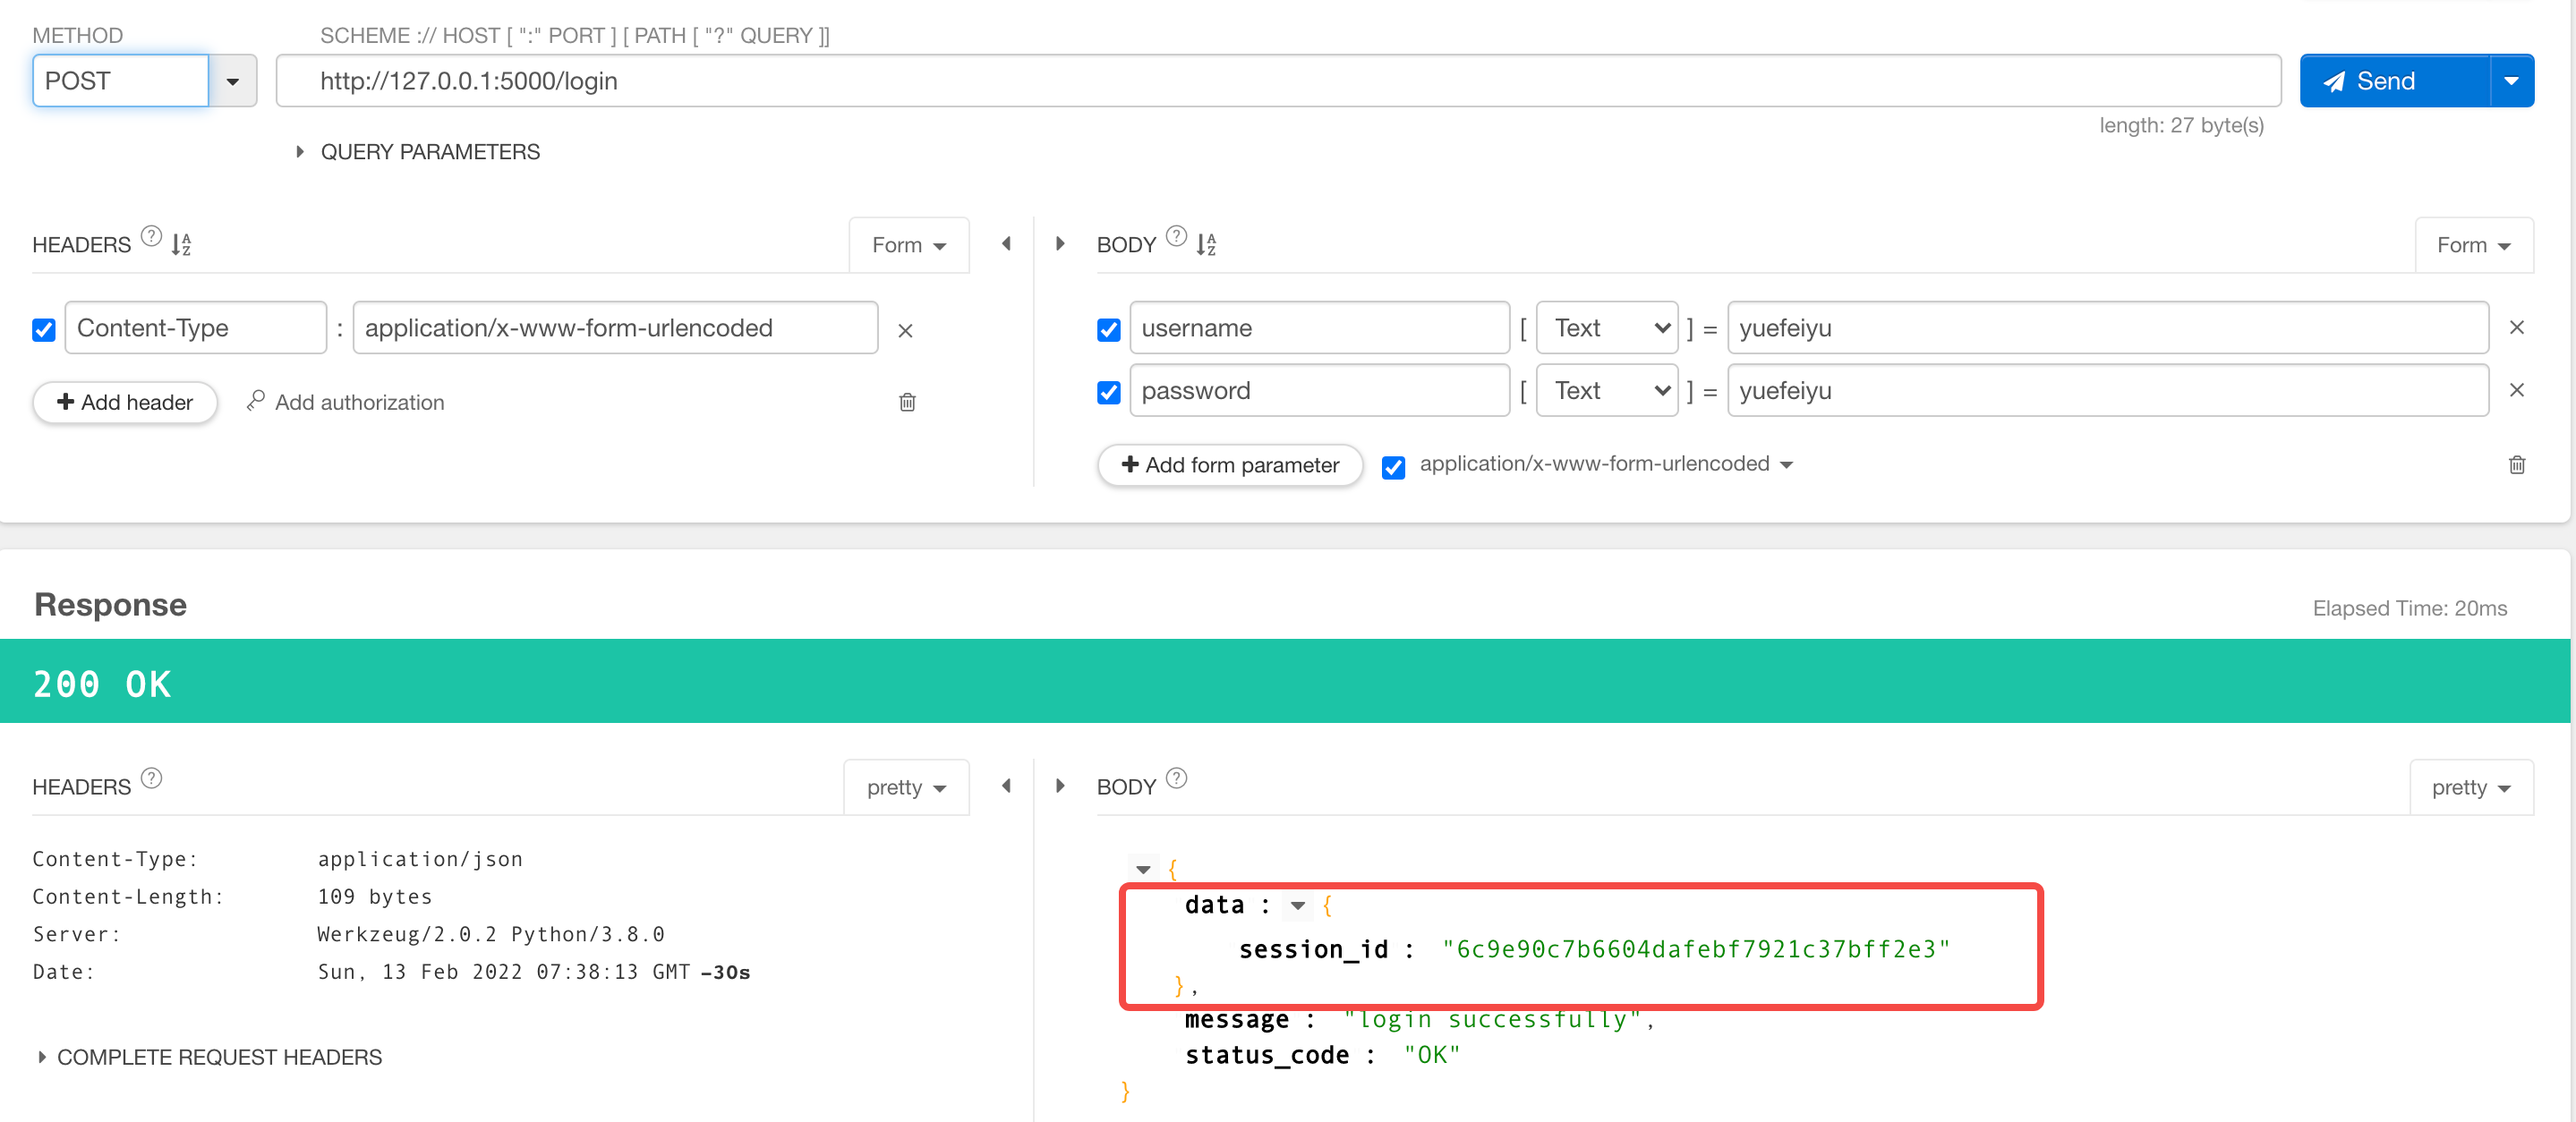Viewport: 2576px width, 1122px height.
Task: Select the application/json response header value
Action: (420, 860)
